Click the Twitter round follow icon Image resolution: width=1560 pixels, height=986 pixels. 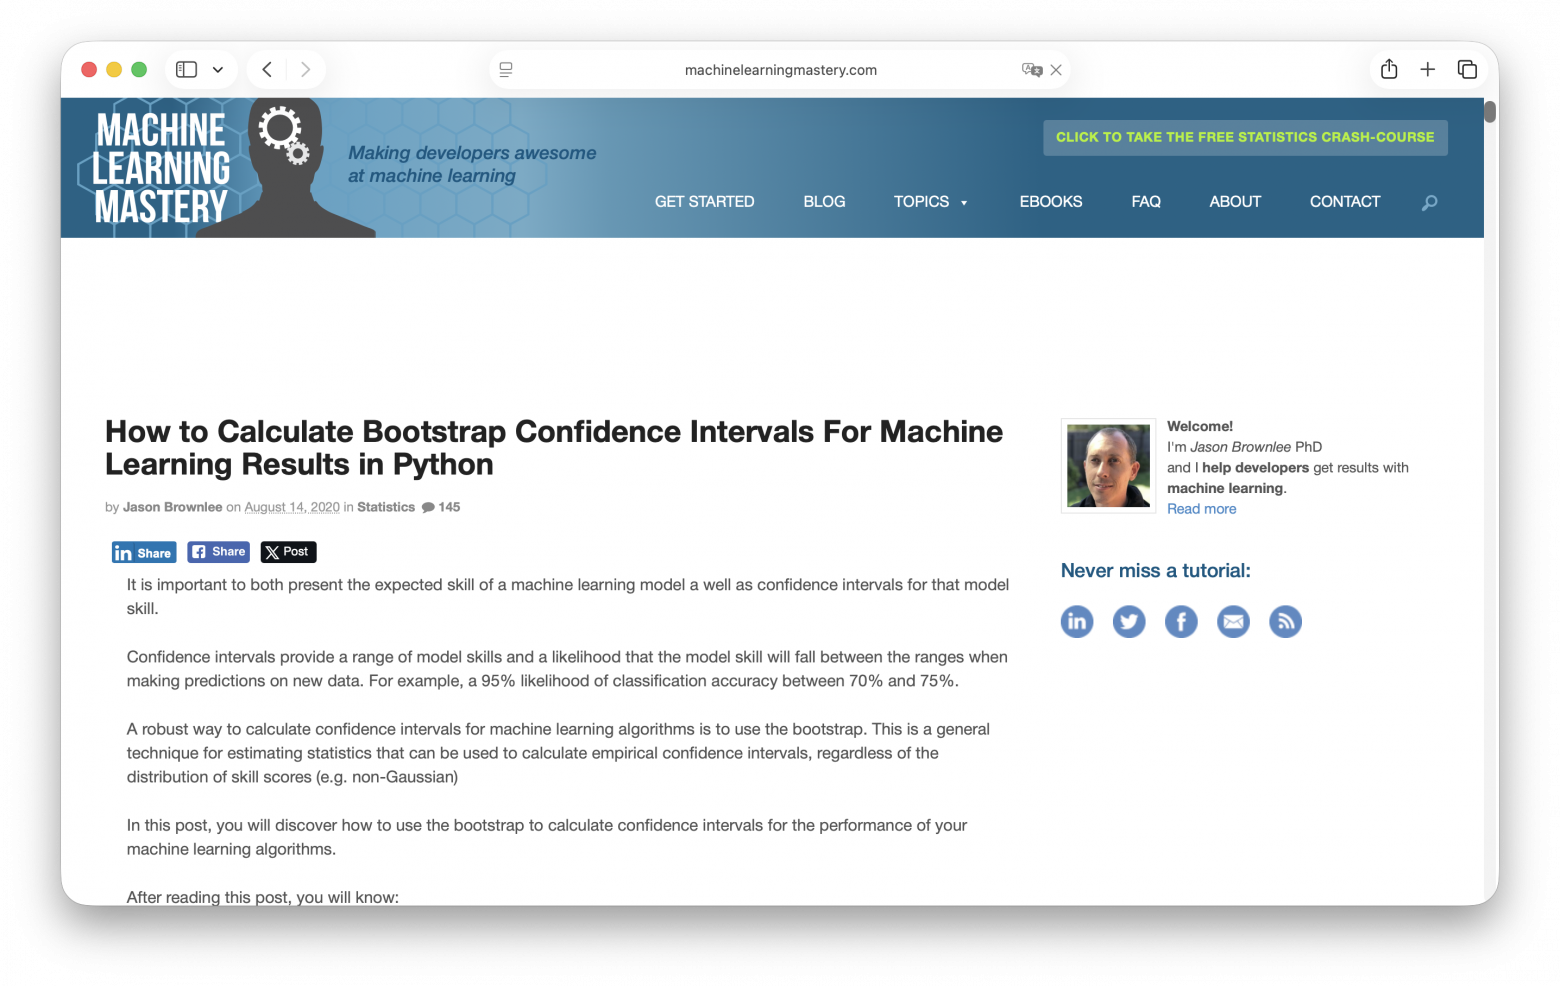pos(1129,622)
